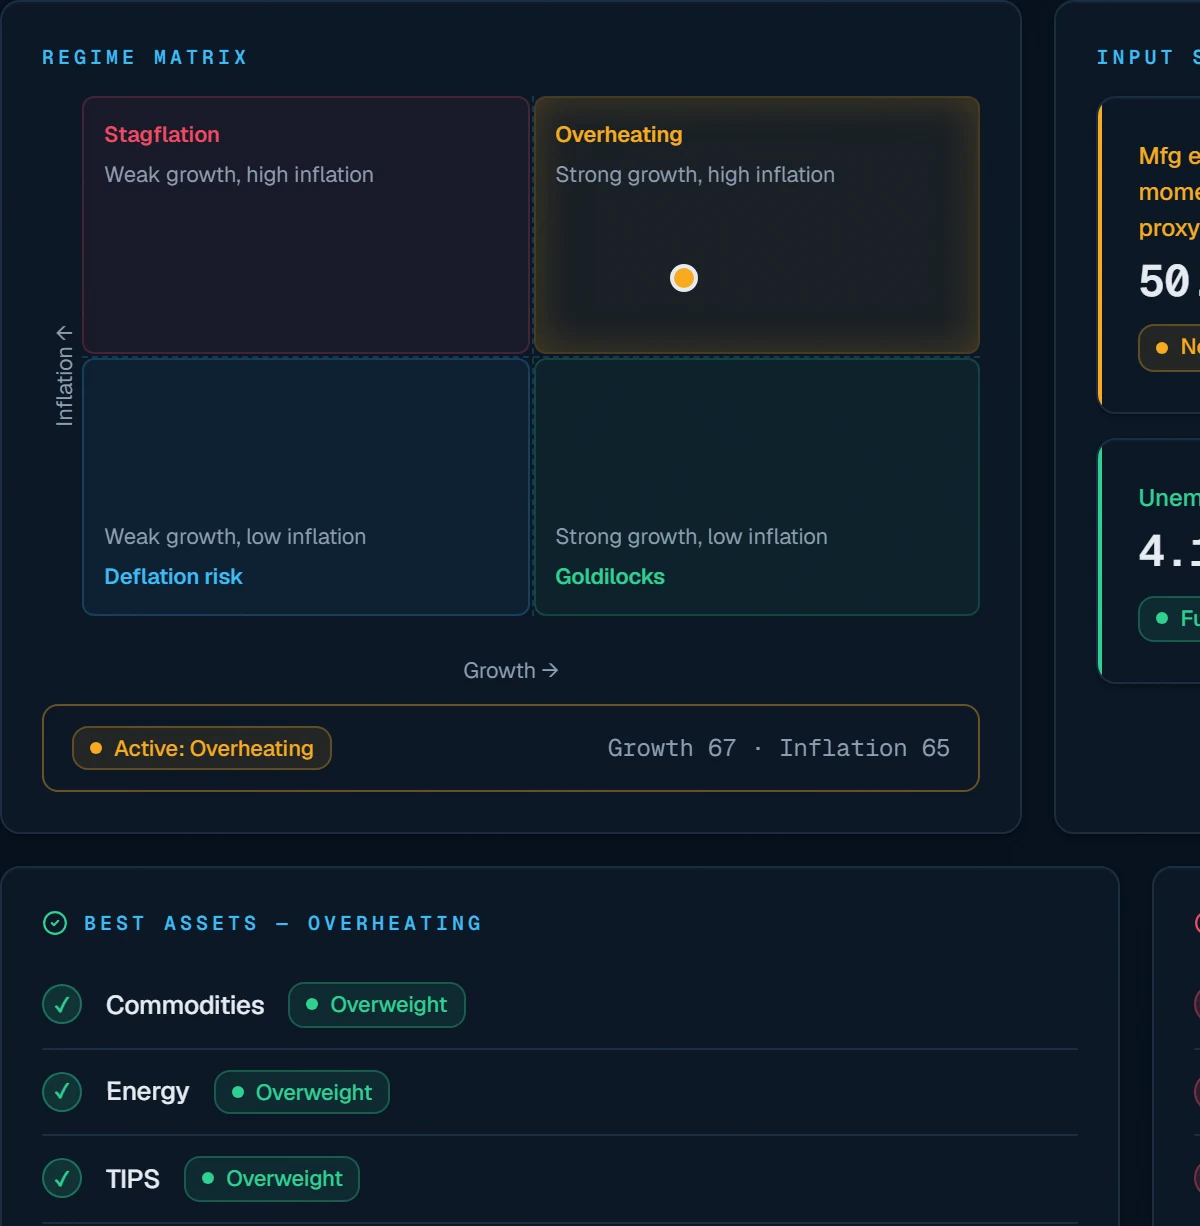Click the 'Weak growth, low inflation' description

(235, 537)
